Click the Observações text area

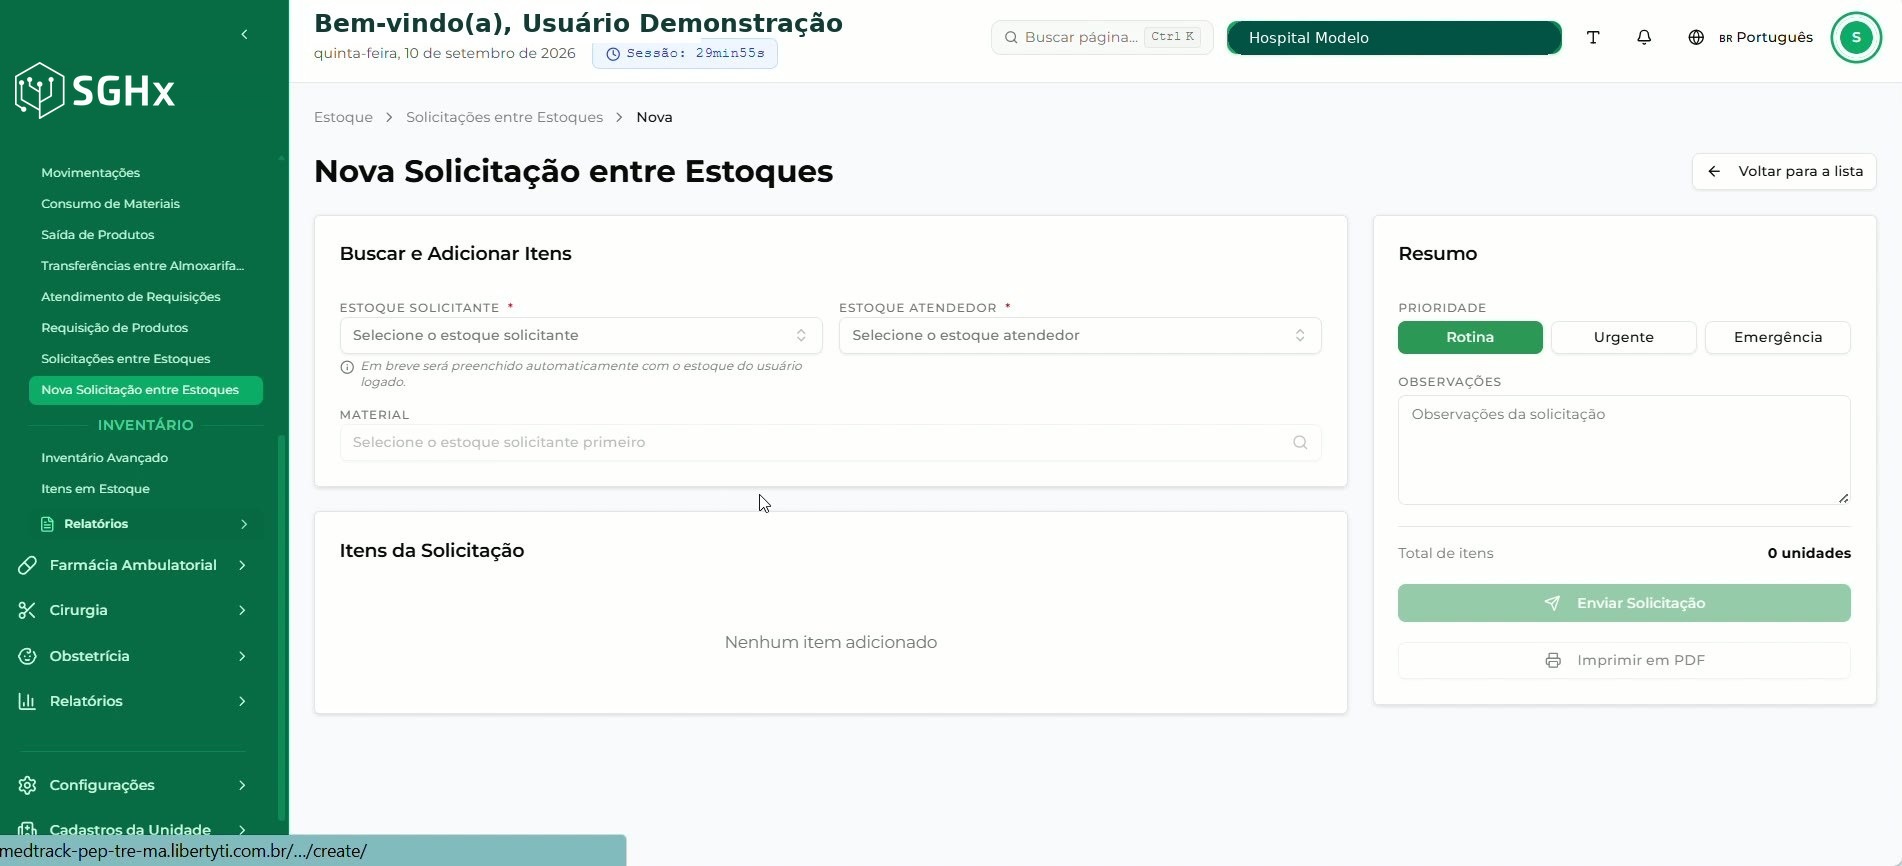[x=1624, y=450]
